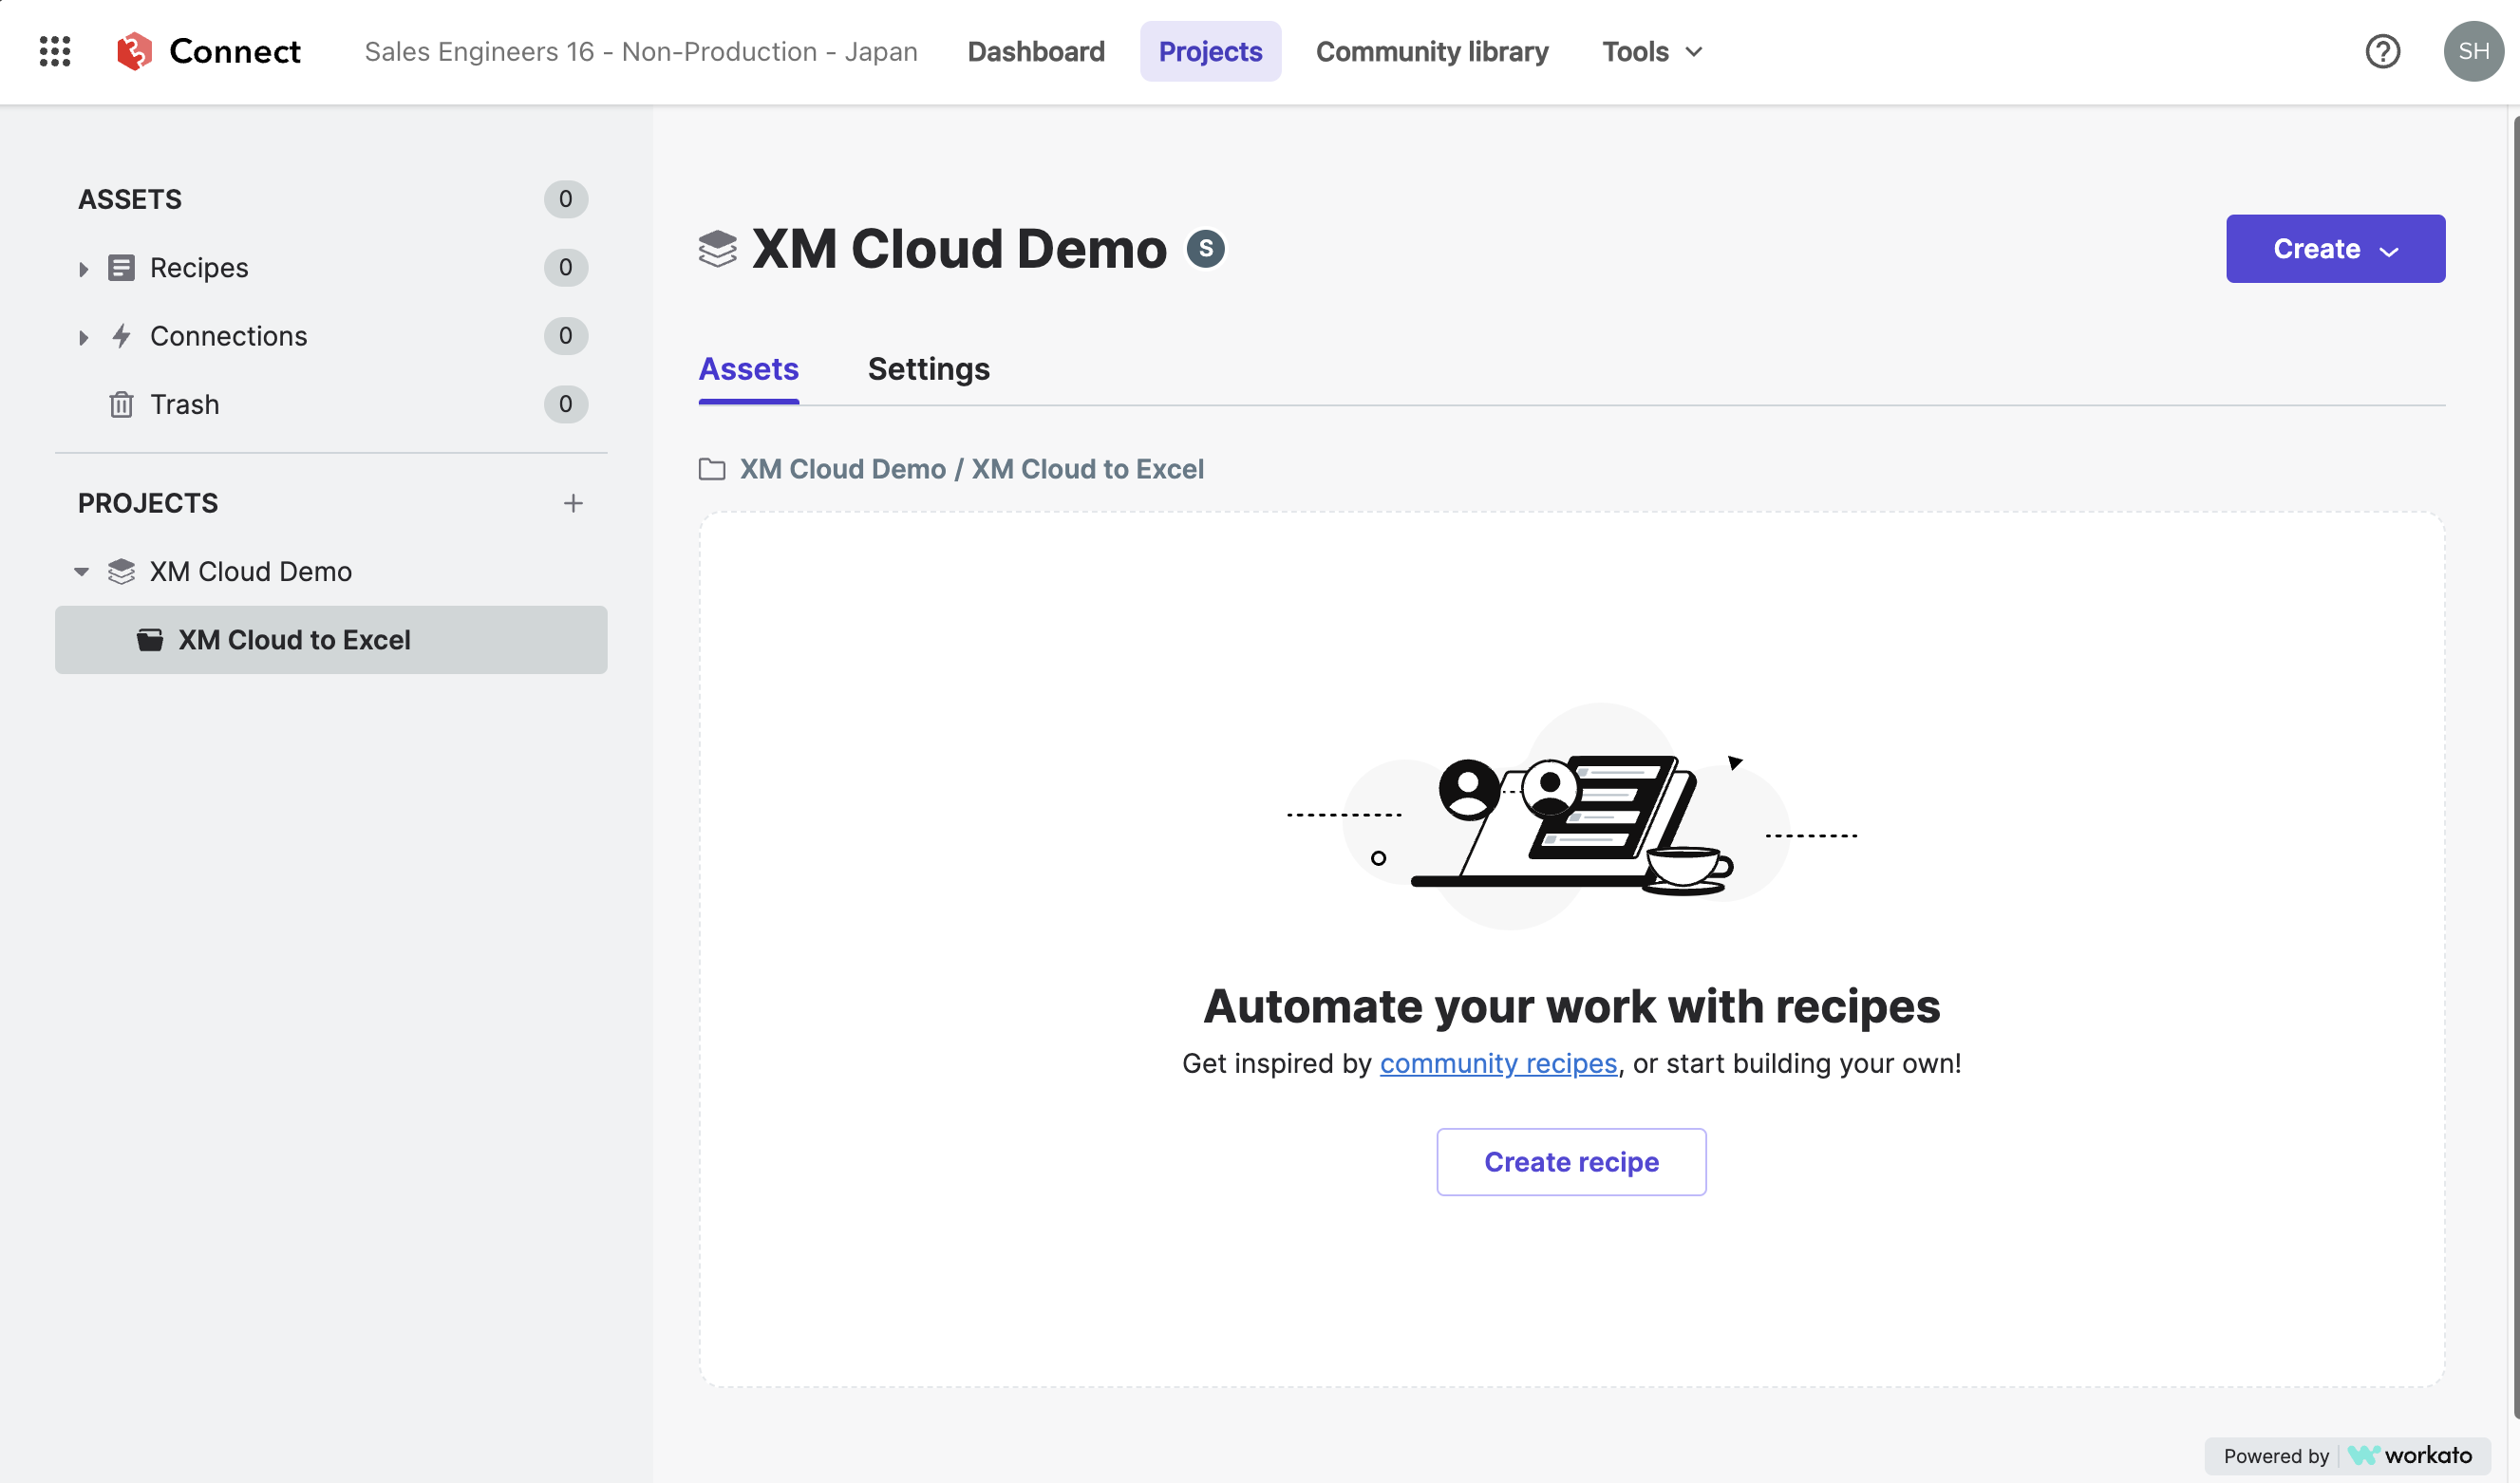Click the ASSETS heading
The height and width of the screenshot is (1483, 2520).
point(130,199)
